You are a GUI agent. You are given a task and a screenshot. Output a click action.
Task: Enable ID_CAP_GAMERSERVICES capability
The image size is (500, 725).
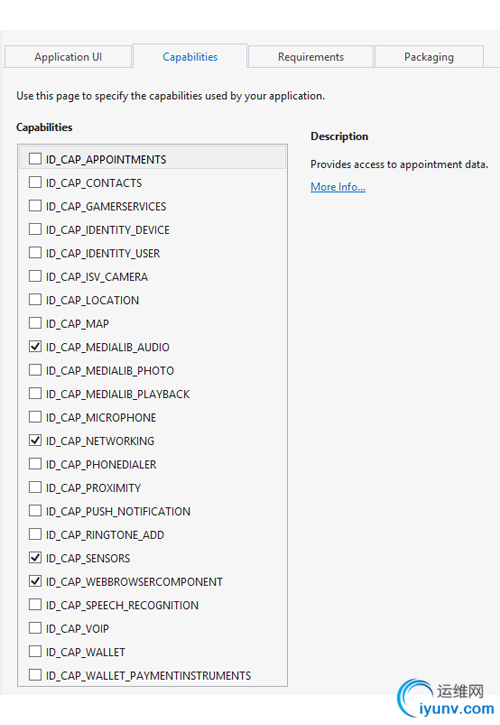click(x=35, y=206)
